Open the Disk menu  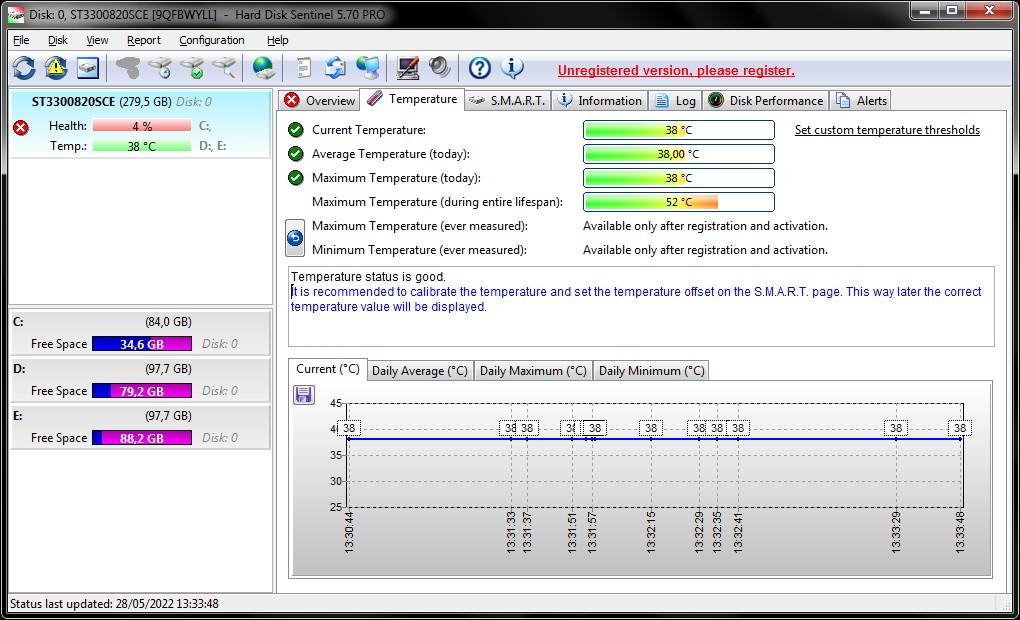pos(57,40)
